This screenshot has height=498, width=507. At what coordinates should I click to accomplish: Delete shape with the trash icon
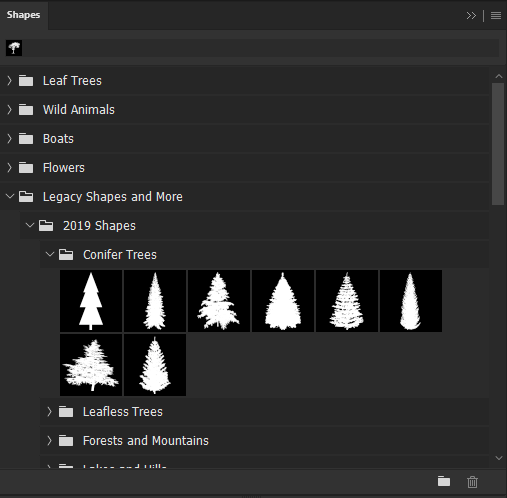click(472, 482)
